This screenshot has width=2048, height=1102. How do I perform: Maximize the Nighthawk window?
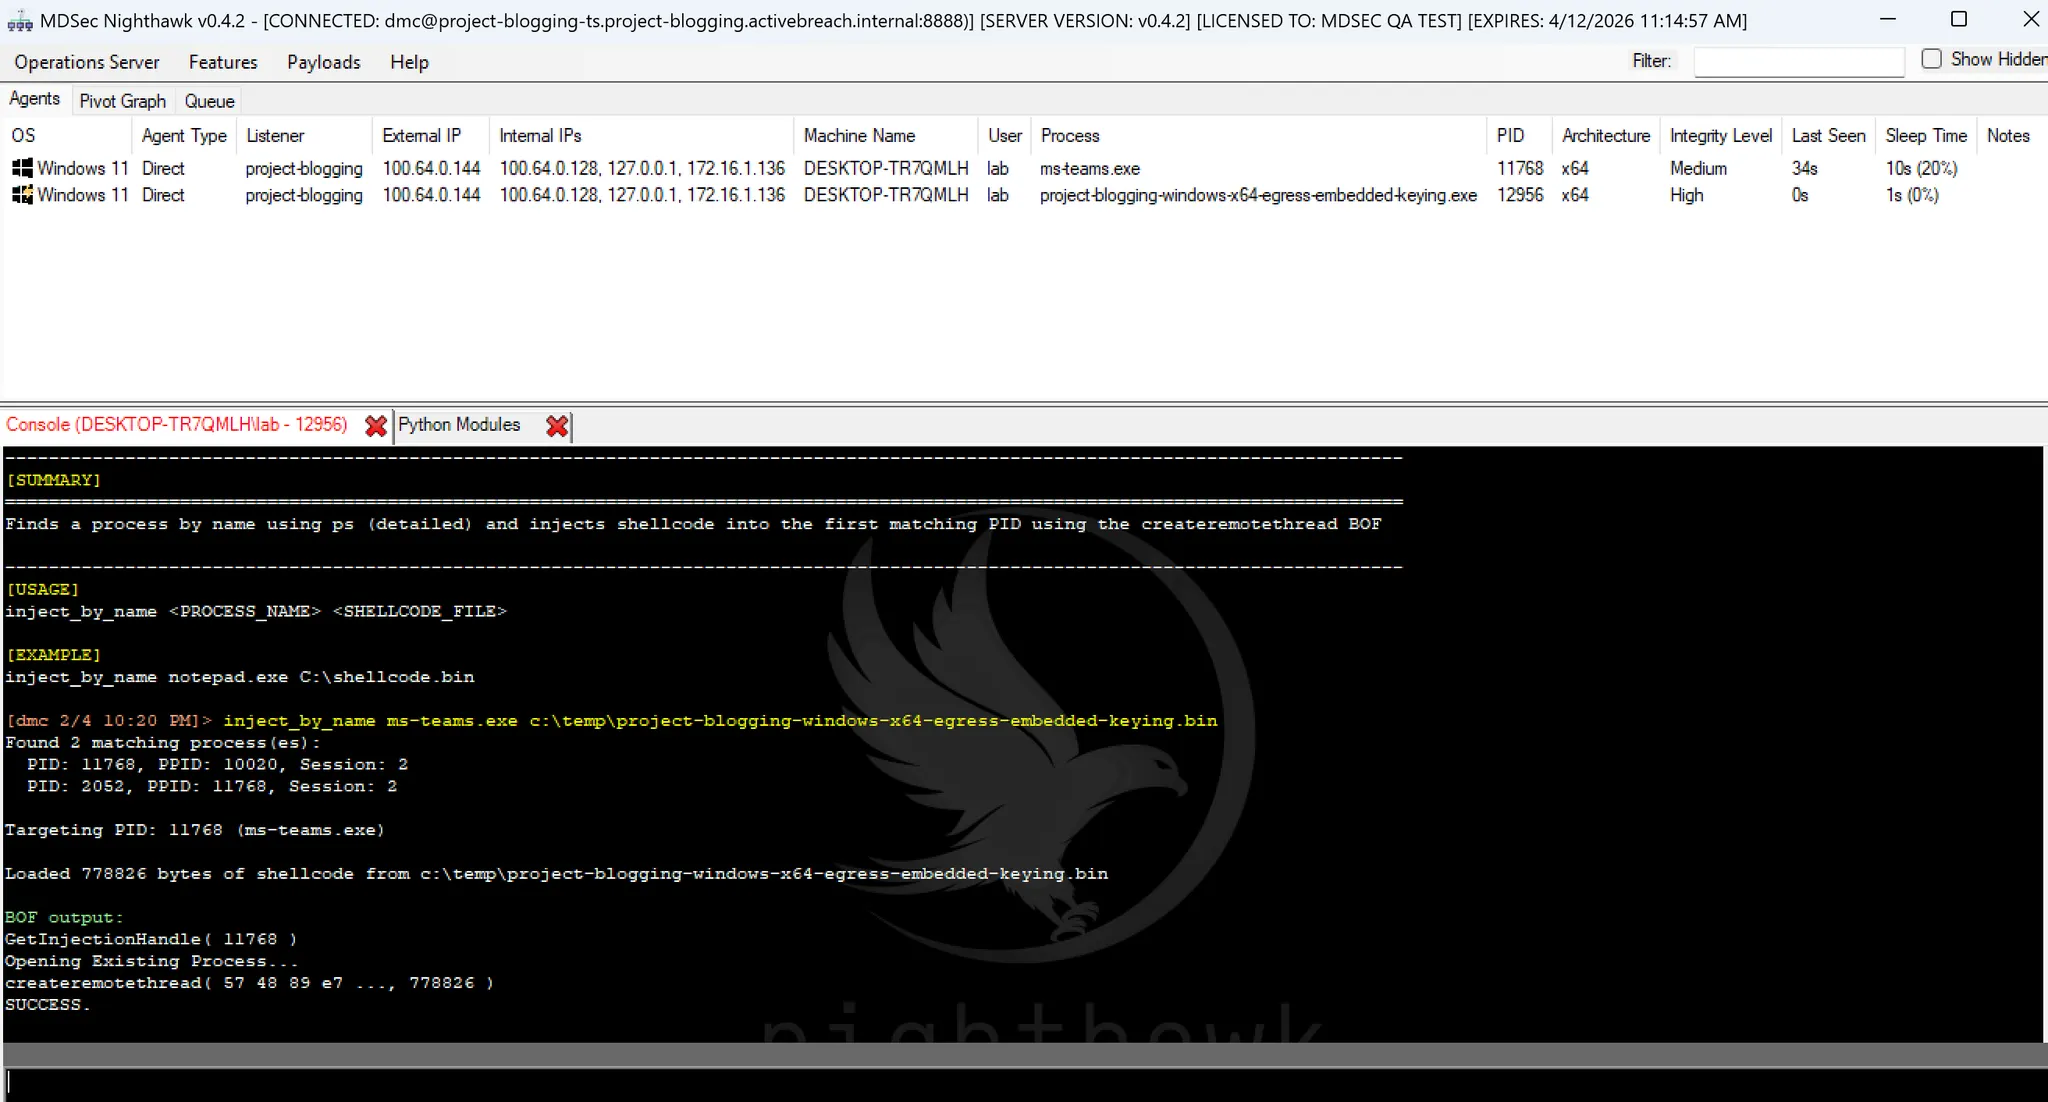[x=1959, y=19]
